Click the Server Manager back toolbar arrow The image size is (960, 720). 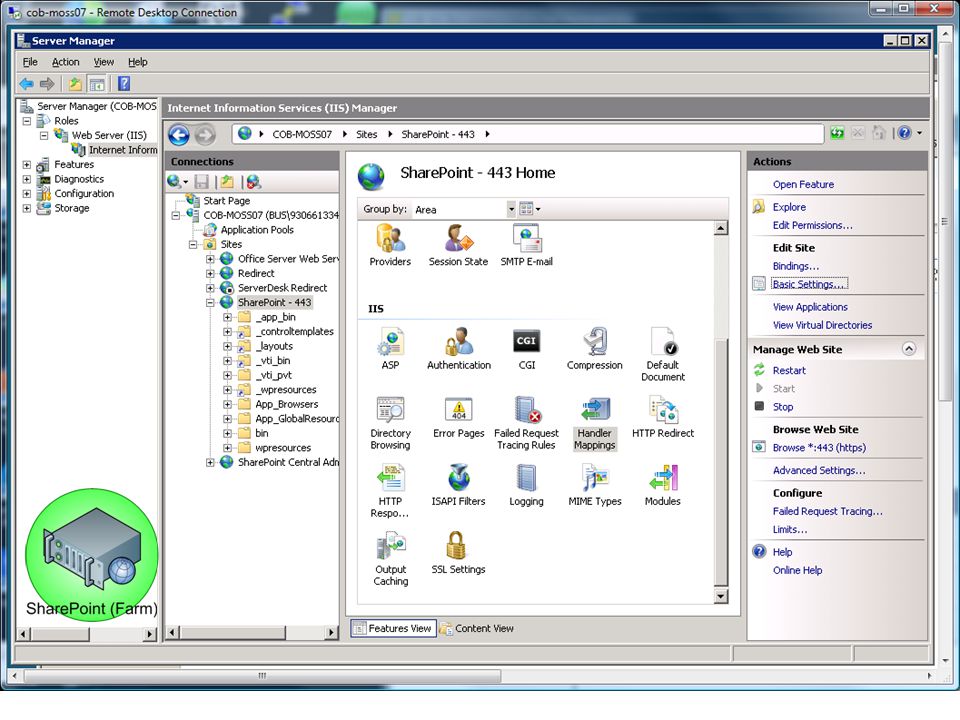click(x=26, y=84)
